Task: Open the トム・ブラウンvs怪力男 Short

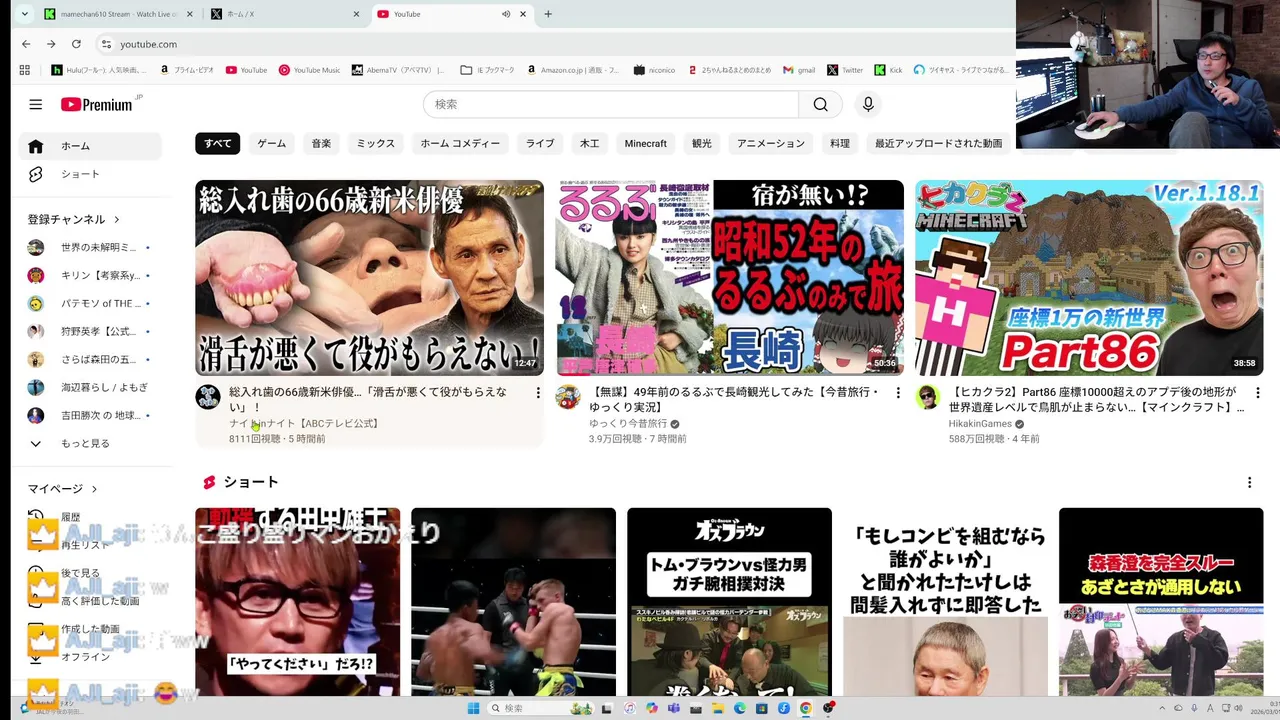Action: (729, 602)
